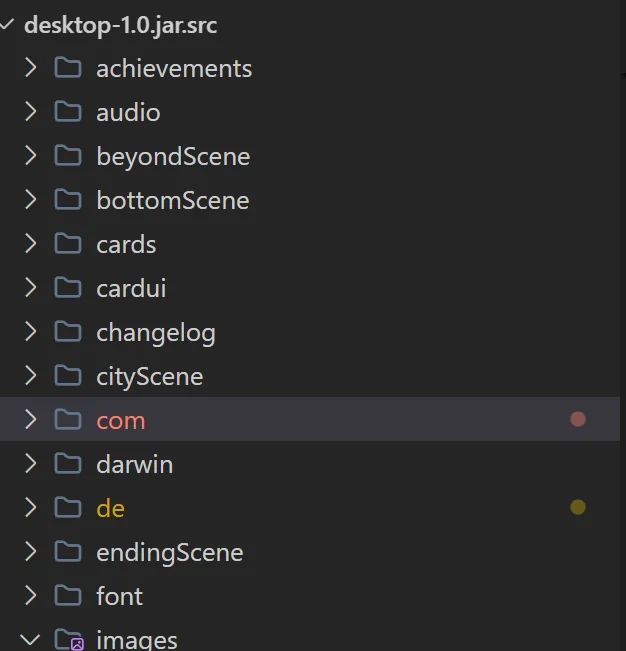Expand the com folder chevron
Viewport: 626px width, 651px height.
tap(31, 420)
